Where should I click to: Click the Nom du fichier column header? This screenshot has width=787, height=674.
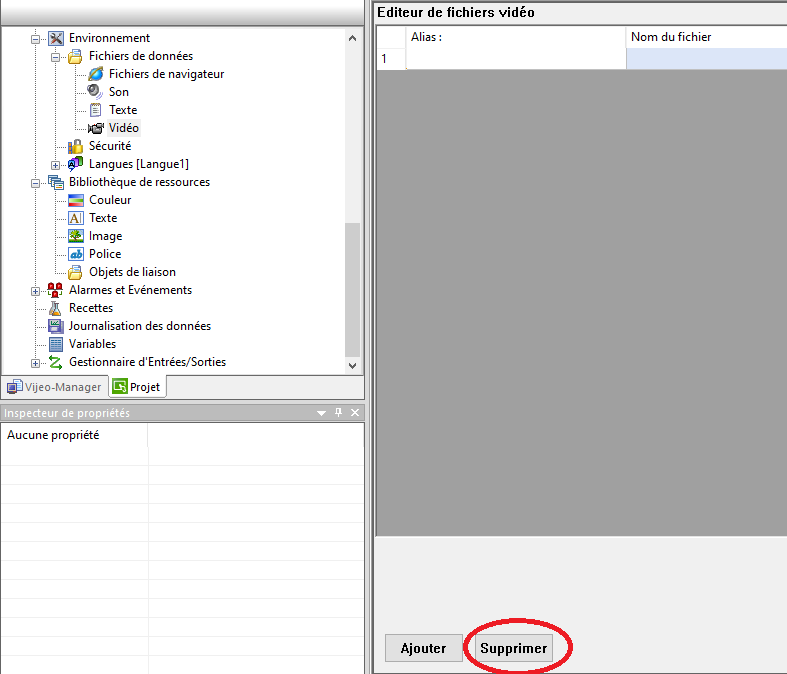pos(706,37)
